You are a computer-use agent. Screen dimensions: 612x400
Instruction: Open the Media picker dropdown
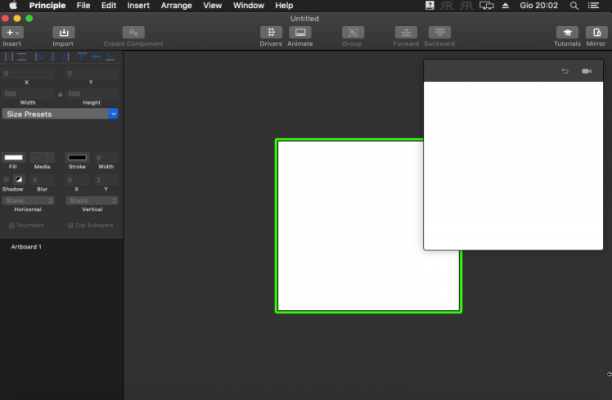tap(42, 158)
